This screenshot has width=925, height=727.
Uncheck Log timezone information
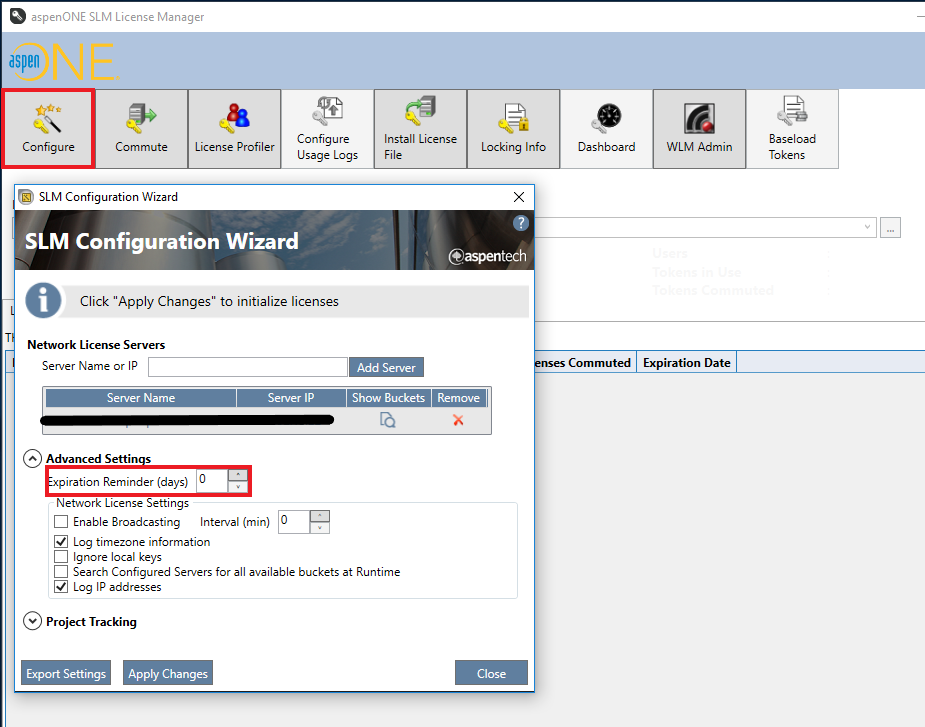(61, 542)
